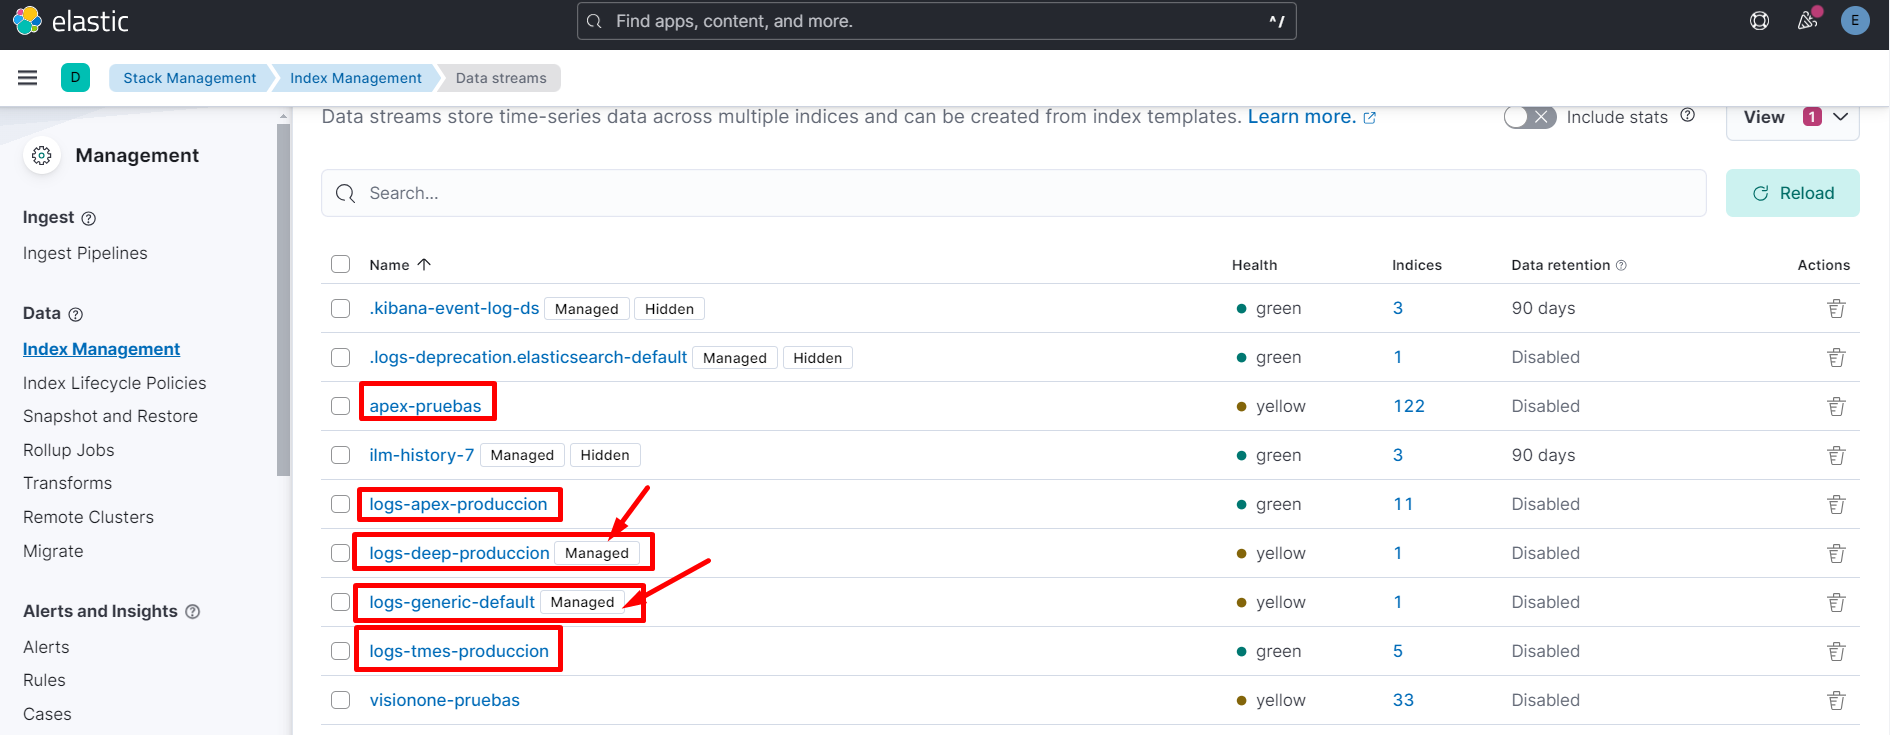The image size is (1890, 735).
Task: Delete the logs-tmes-produccion data stream
Action: click(1836, 651)
